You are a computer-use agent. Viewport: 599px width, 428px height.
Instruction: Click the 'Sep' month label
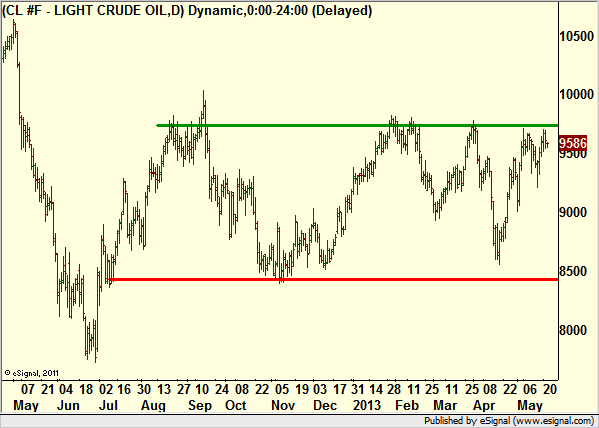pos(199,406)
